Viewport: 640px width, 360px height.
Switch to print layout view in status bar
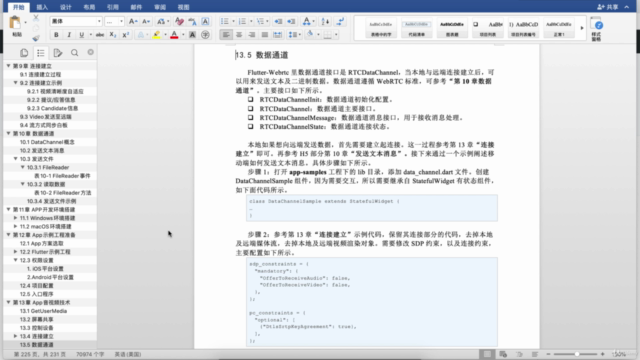tap(487, 354)
